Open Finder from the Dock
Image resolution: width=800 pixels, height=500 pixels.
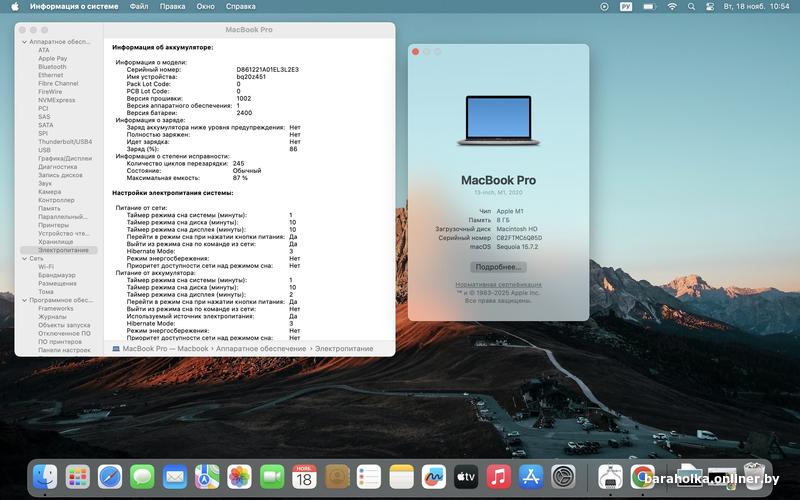point(45,477)
